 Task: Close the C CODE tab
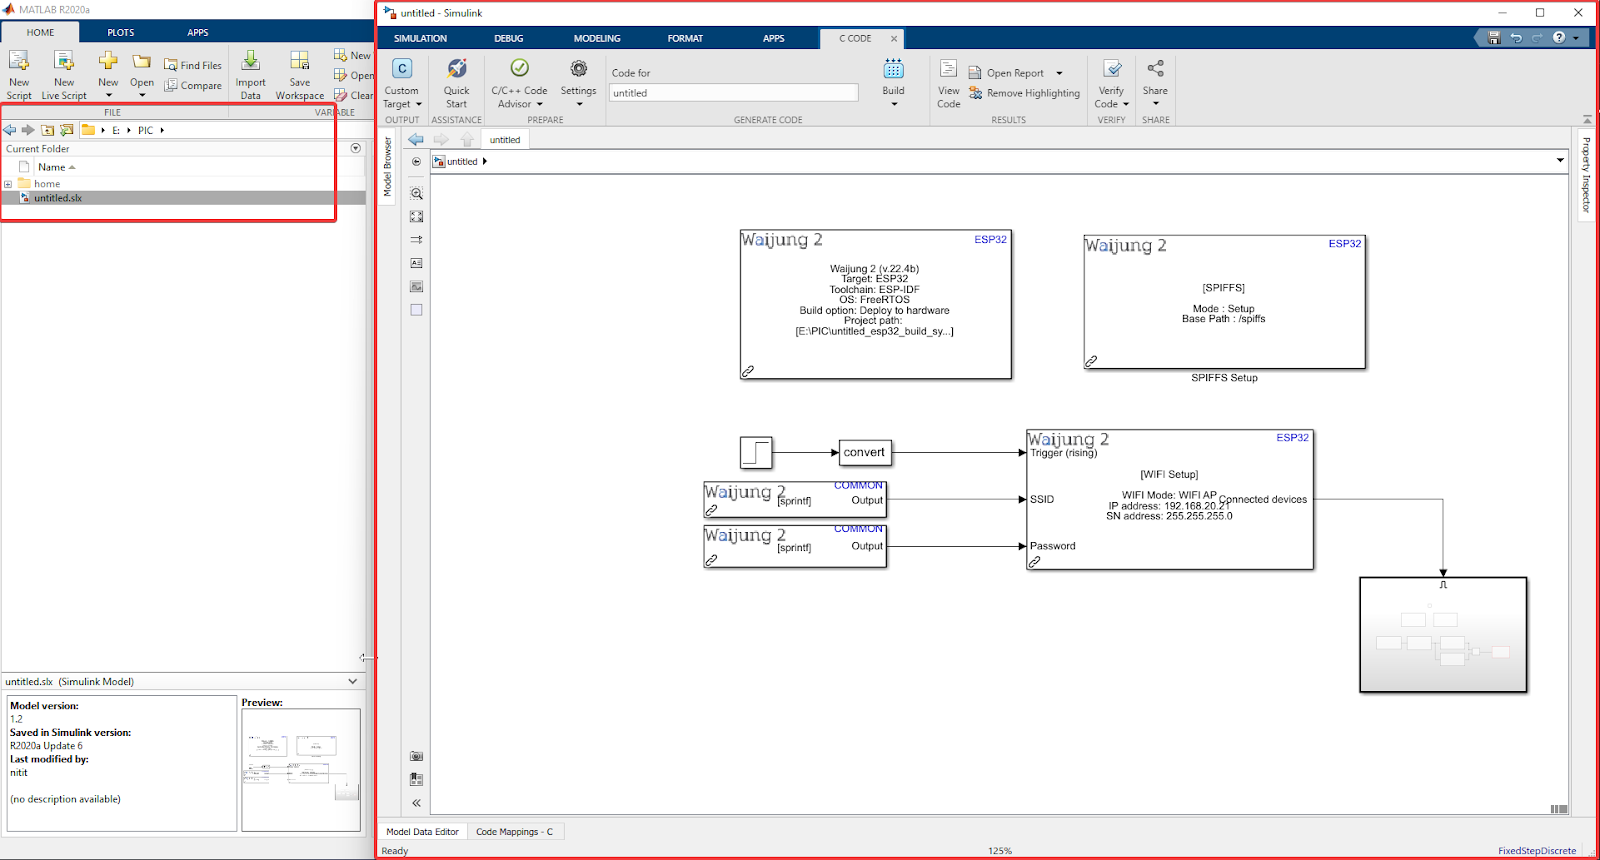(894, 38)
